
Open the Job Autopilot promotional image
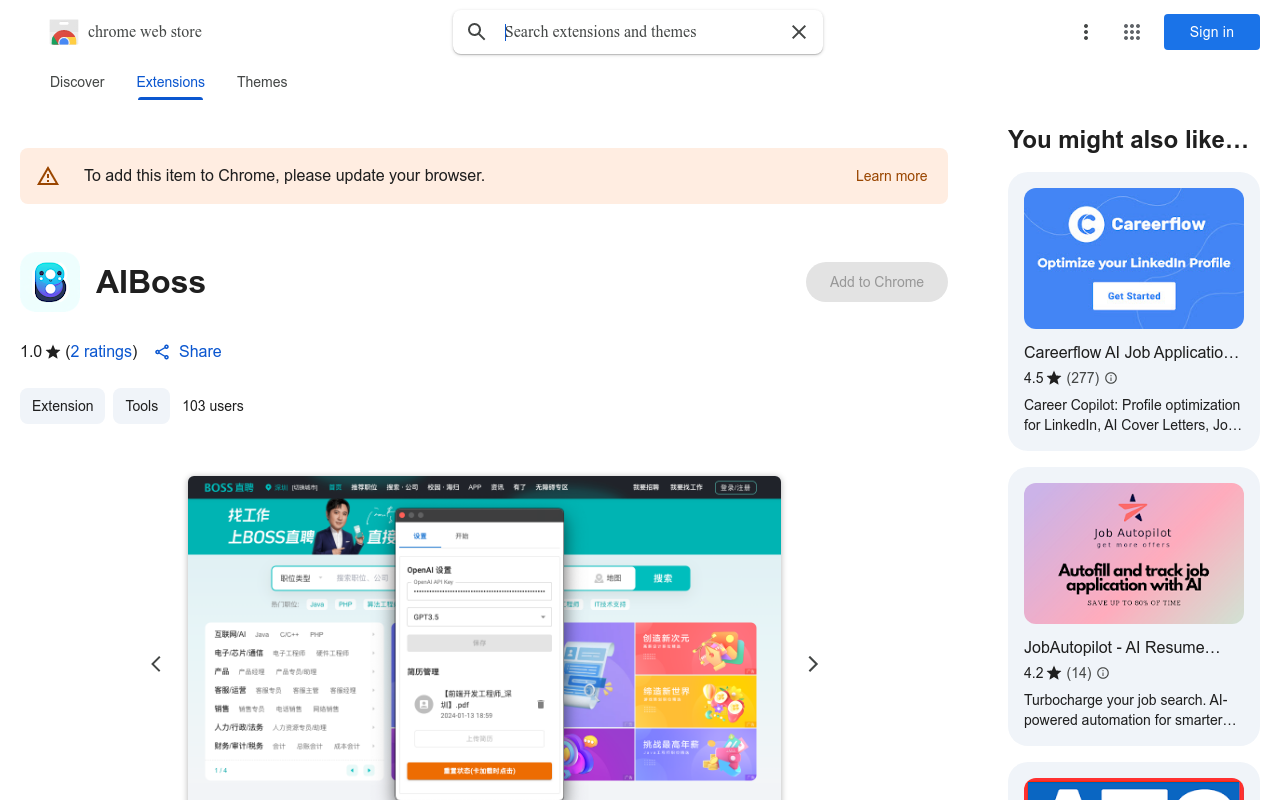point(1134,554)
